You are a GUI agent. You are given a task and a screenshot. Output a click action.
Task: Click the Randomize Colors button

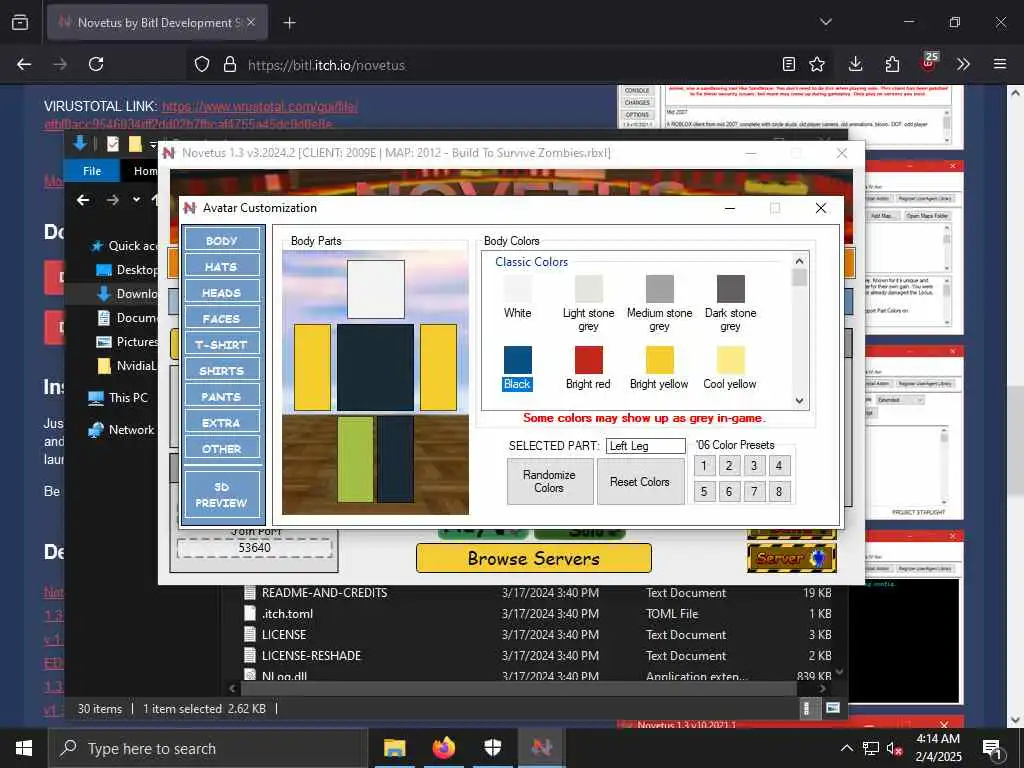click(x=549, y=481)
